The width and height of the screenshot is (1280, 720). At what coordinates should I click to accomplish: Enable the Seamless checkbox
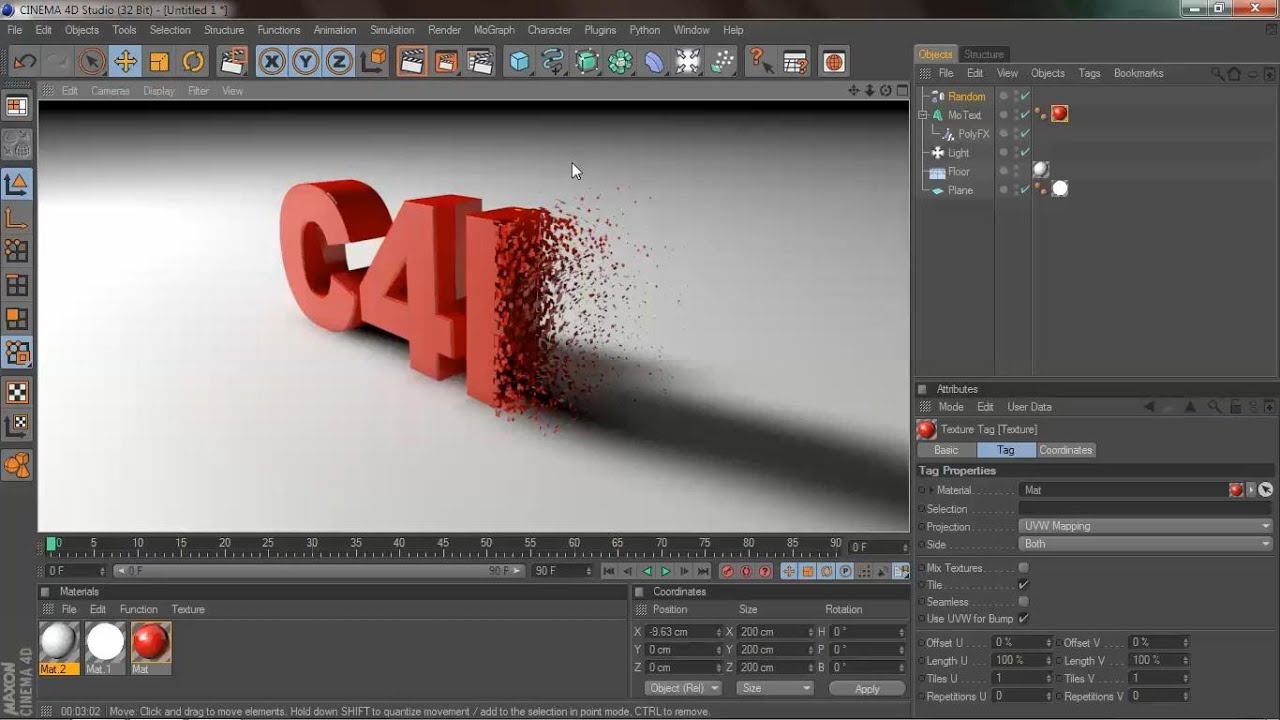(1023, 602)
